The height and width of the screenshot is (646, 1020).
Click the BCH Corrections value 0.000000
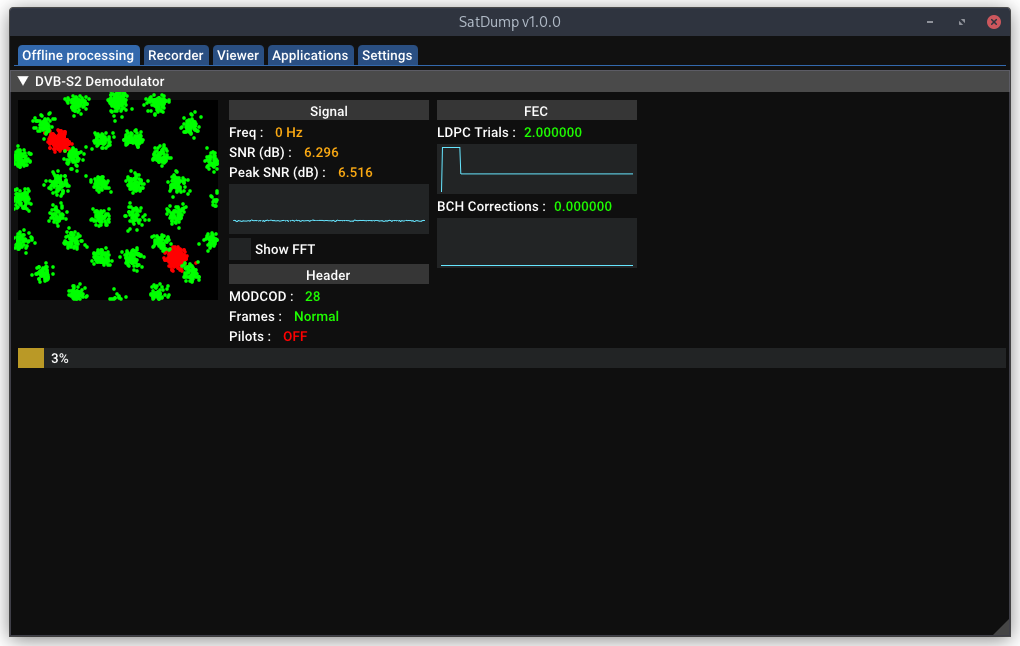click(x=583, y=206)
